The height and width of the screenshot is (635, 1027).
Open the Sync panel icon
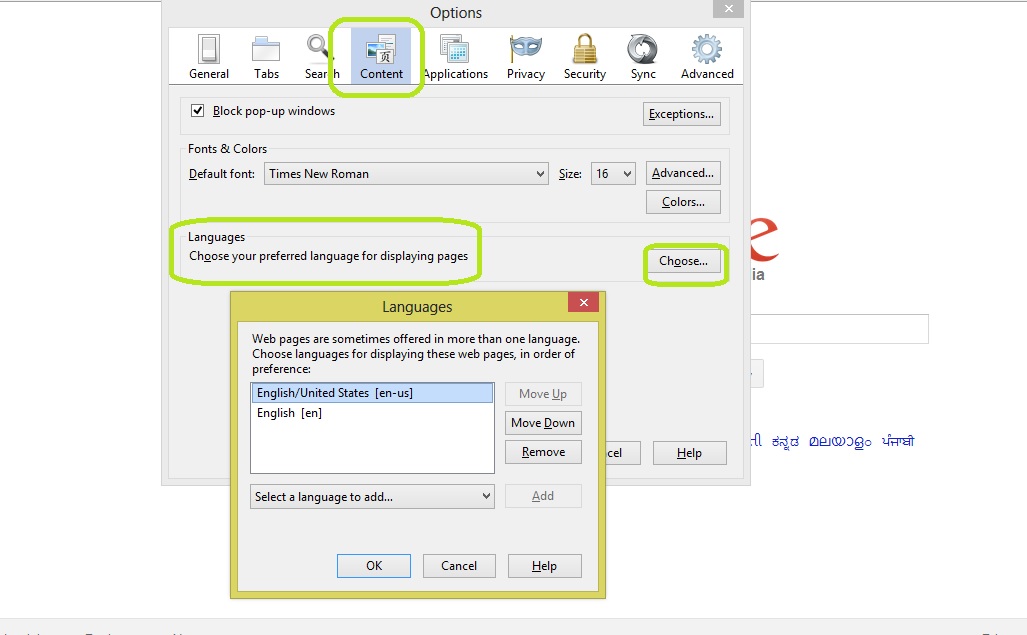click(x=642, y=55)
